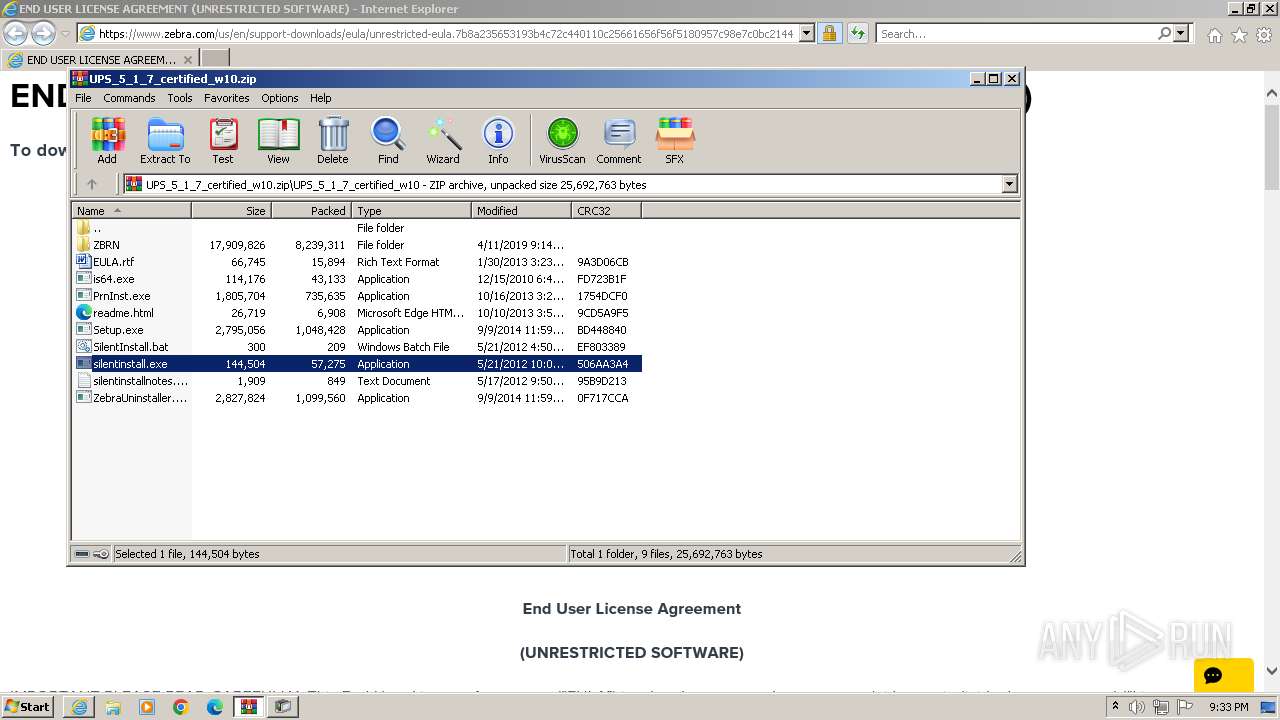Click the View file toolbar icon
This screenshot has width=1280, height=720.
tap(278, 140)
